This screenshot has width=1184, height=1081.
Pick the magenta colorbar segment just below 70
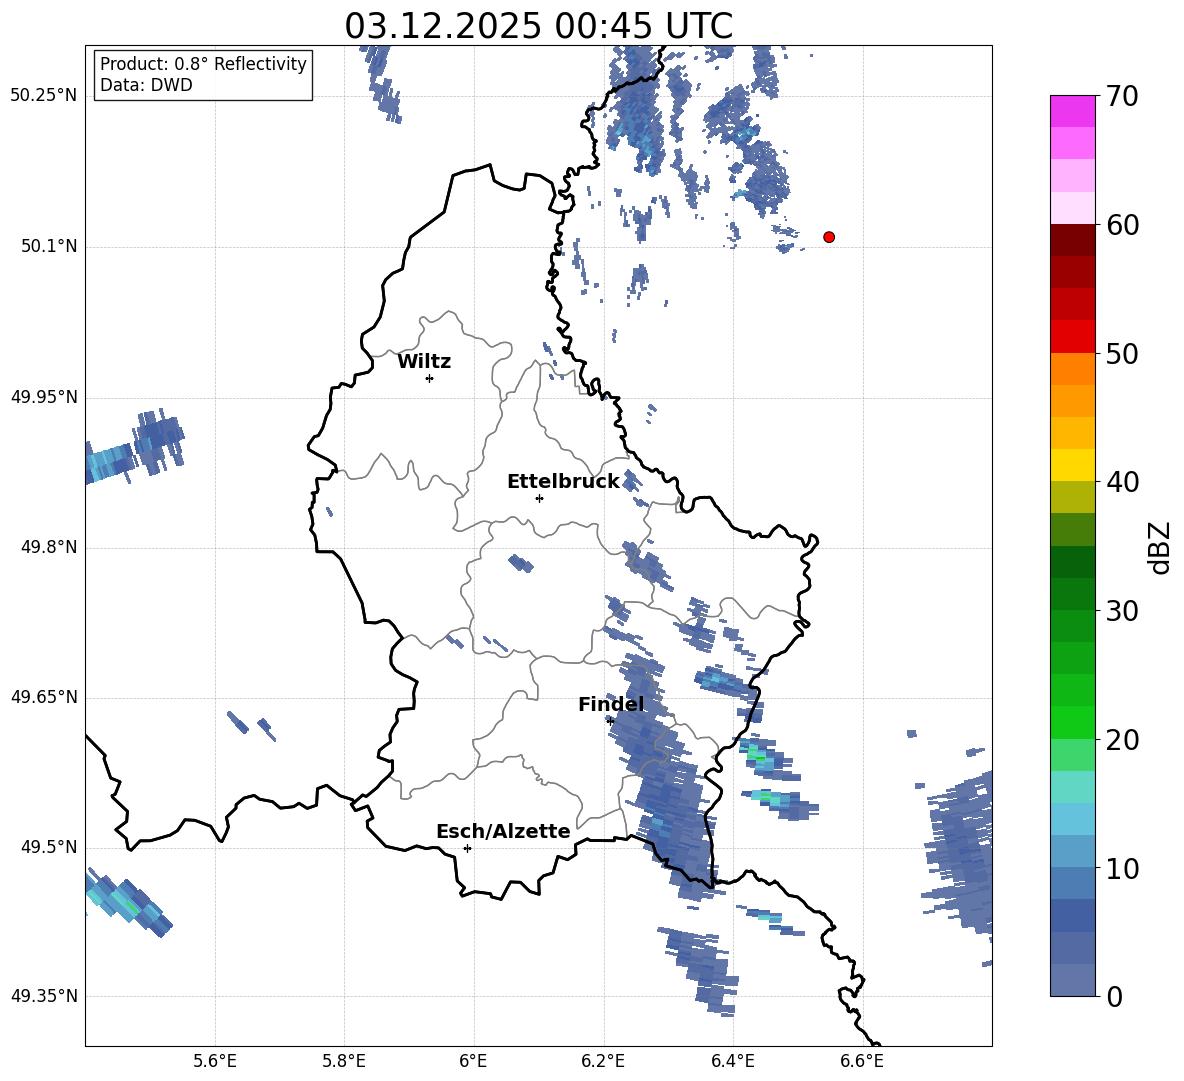tap(1072, 112)
